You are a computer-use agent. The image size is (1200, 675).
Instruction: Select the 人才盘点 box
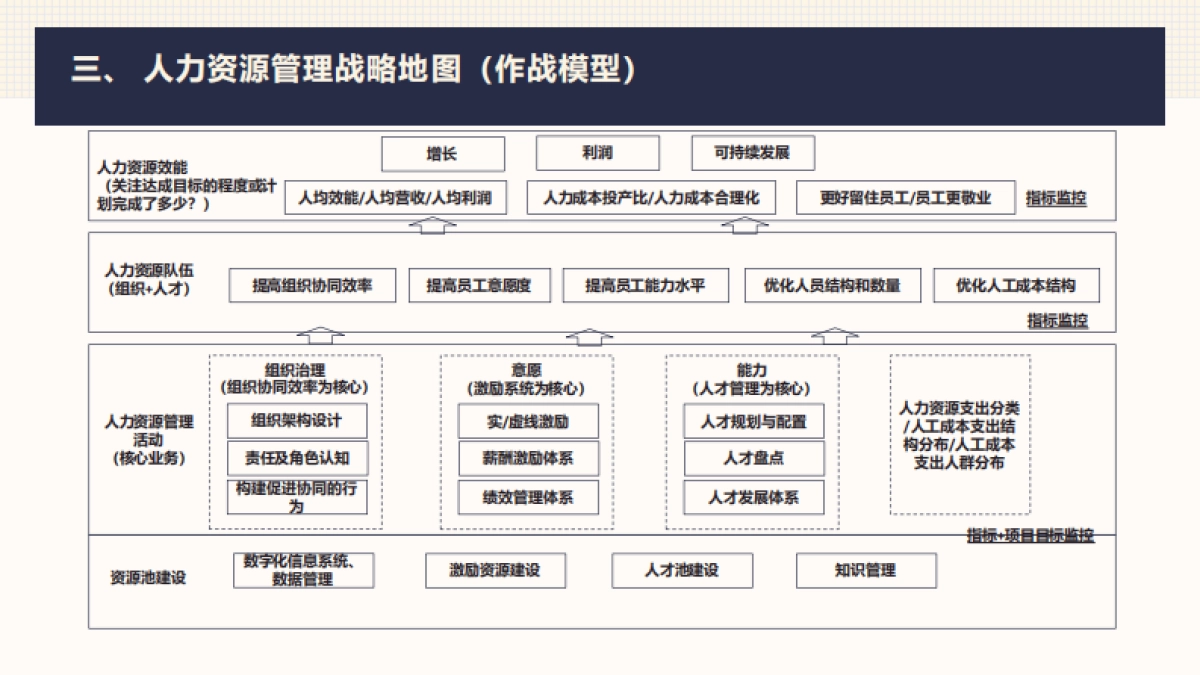tap(754, 459)
